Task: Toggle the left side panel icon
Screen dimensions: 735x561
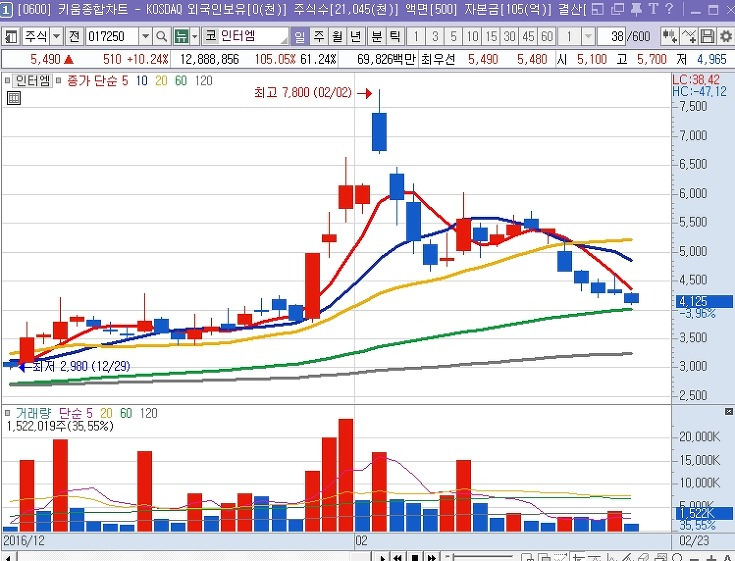Action: pyautogui.click(x=10, y=36)
